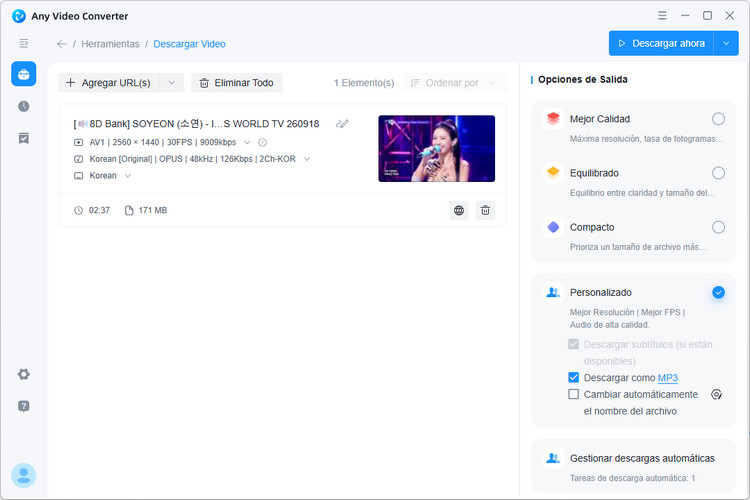Click the Gestionar descargas automáticas icon
750x500 pixels.
coord(553,458)
